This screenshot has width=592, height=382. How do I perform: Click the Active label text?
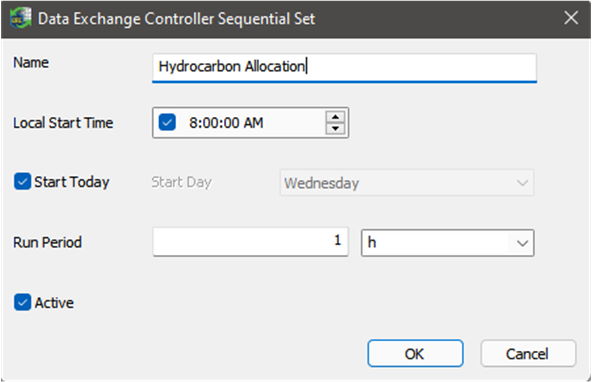click(x=54, y=303)
